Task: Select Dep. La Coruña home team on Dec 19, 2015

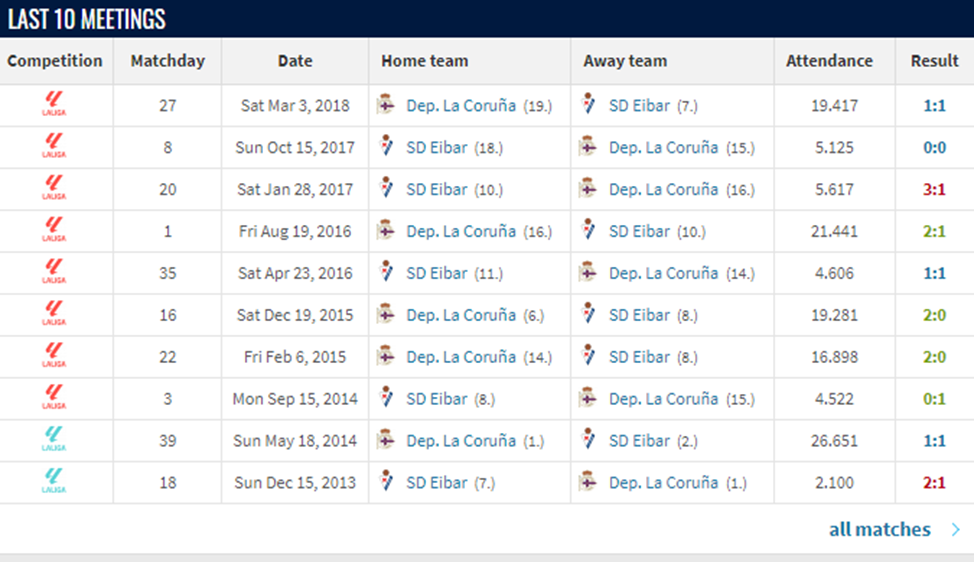Action: coord(461,315)
